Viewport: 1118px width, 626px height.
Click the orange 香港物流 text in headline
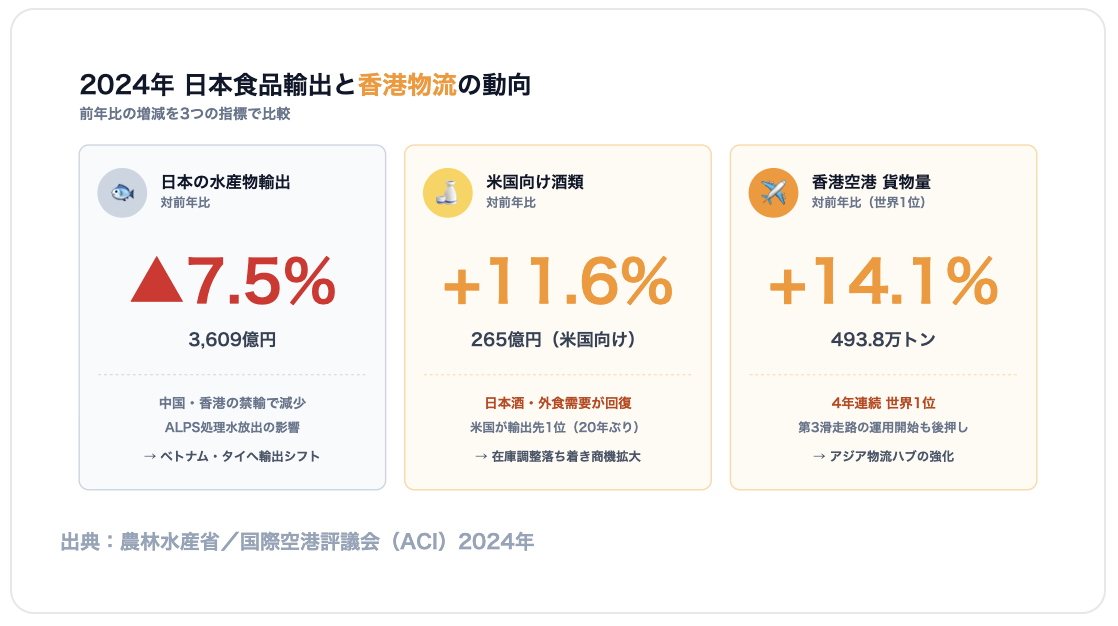[x=406, y=85]
